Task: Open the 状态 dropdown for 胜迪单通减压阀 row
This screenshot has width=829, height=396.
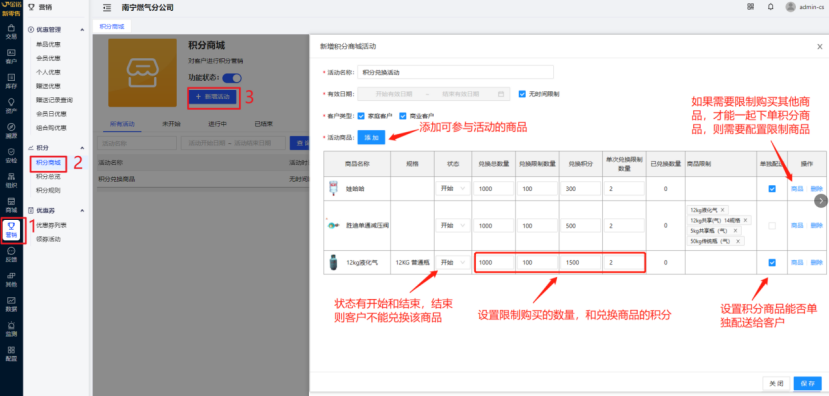Action: 453,225
